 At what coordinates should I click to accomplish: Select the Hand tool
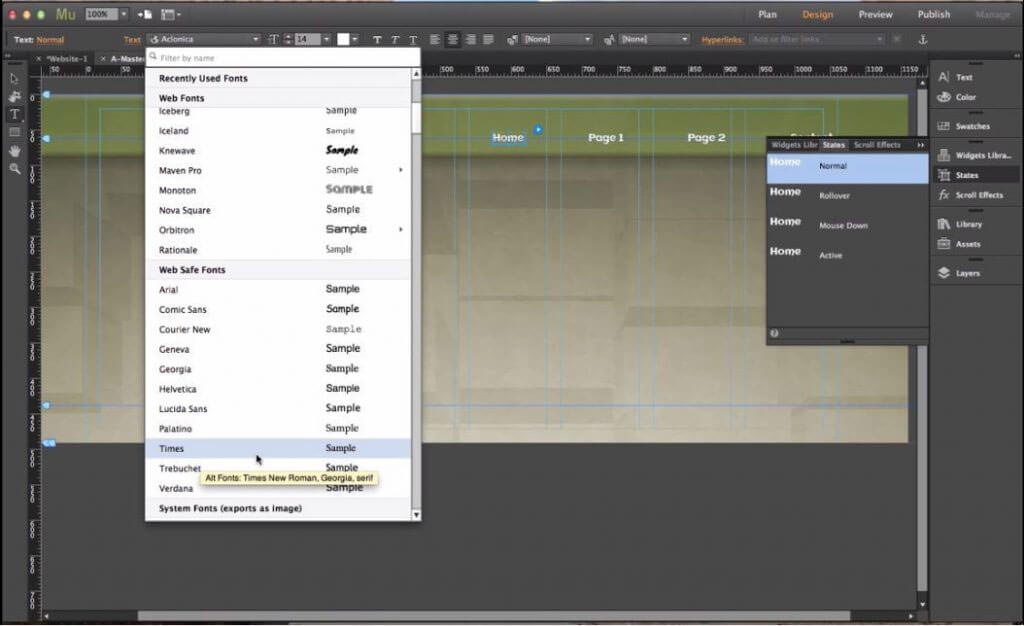pyautogui.click(x=14, y=150)
